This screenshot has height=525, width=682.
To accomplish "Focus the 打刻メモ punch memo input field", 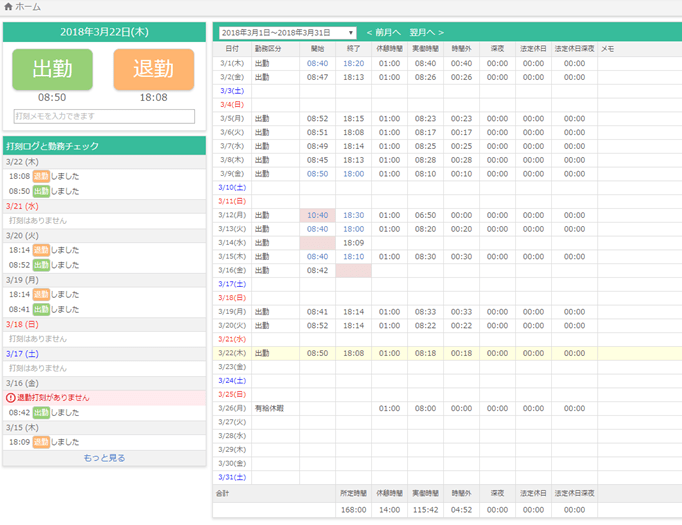I will tap(104, 117).
